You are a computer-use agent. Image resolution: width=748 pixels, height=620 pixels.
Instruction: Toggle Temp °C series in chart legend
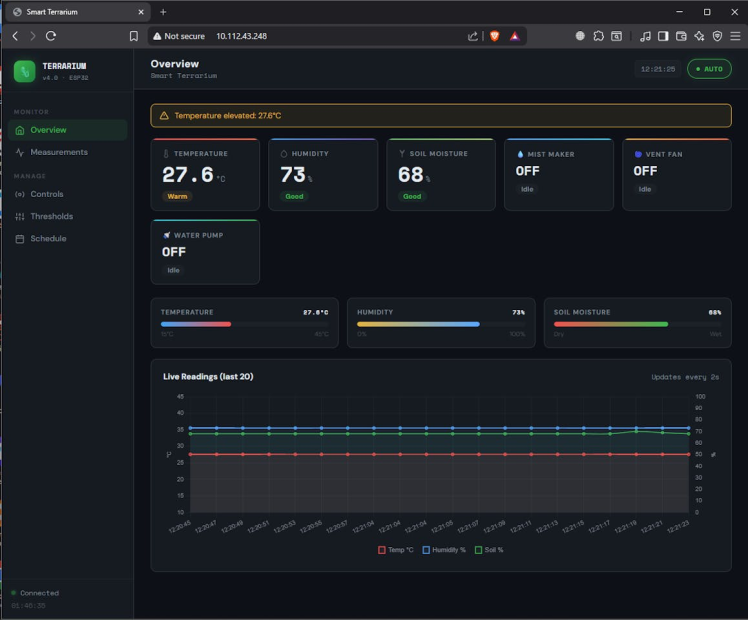click(x=395, y=550)
